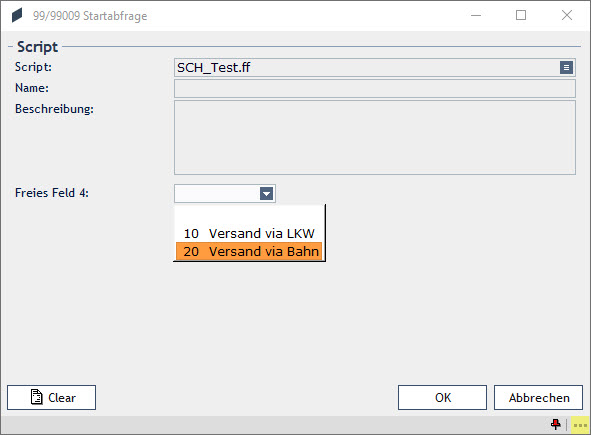Click the yellow ellipsis status bar icon
The height and width of the screenshot is (435, 591).
(x=580, y=425)
